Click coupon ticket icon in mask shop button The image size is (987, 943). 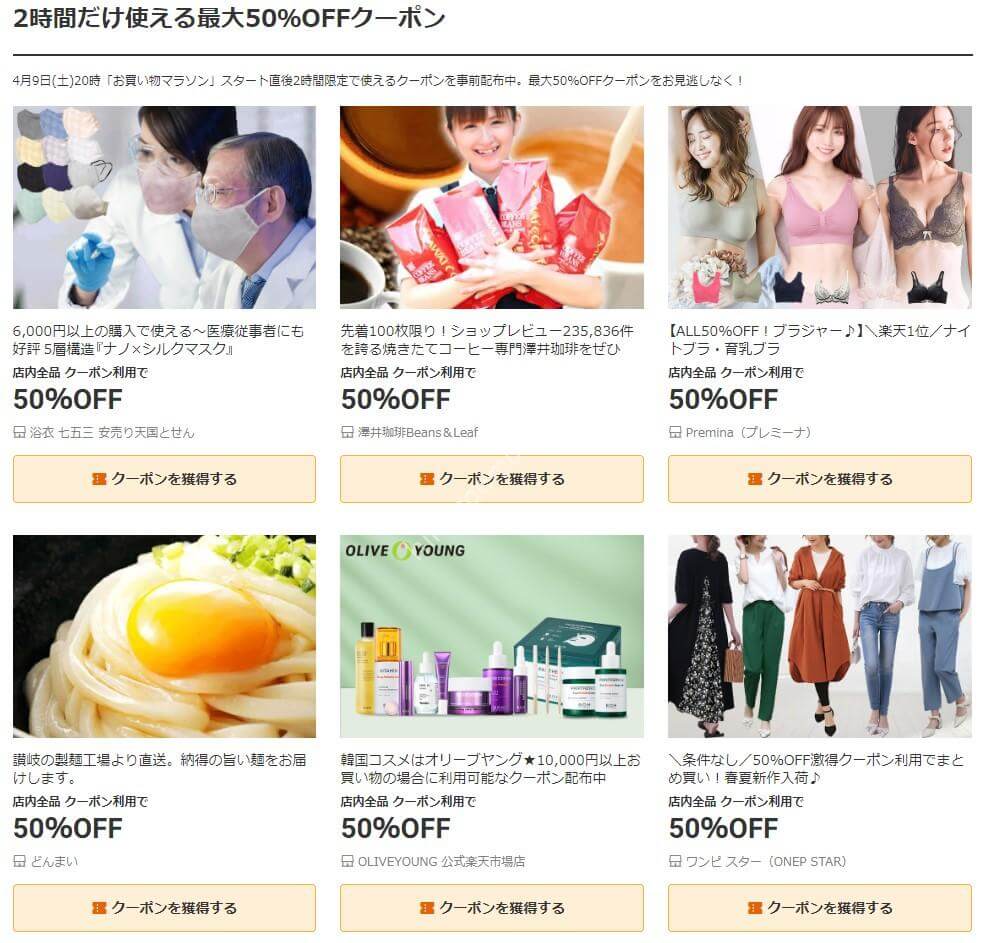click(99, 479)
